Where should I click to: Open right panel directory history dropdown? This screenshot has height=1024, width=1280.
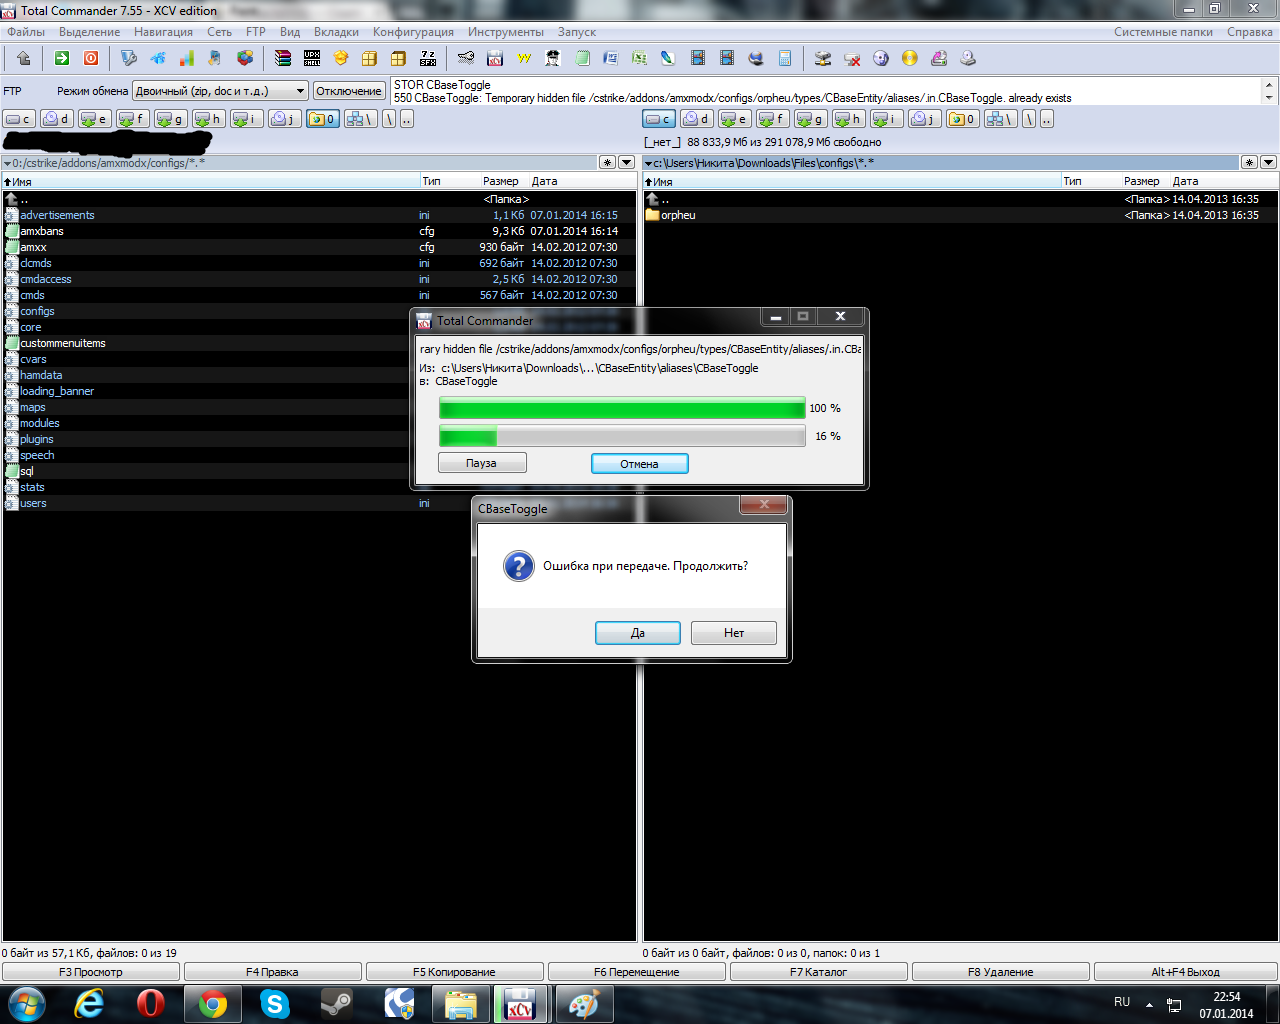coord(1268,162)
